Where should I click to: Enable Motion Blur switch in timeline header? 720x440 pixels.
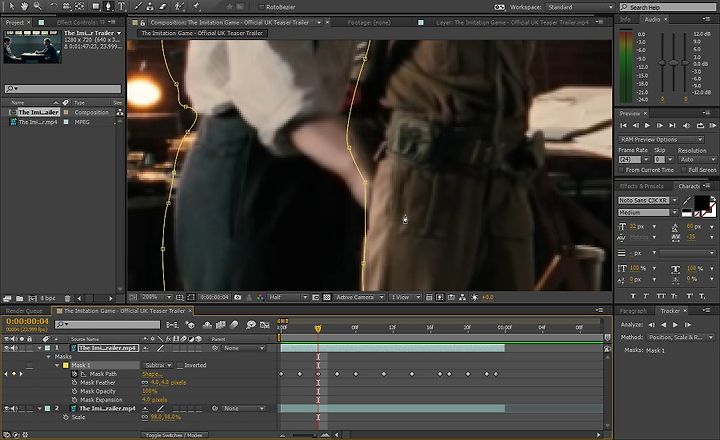click(x=234, y=325)
